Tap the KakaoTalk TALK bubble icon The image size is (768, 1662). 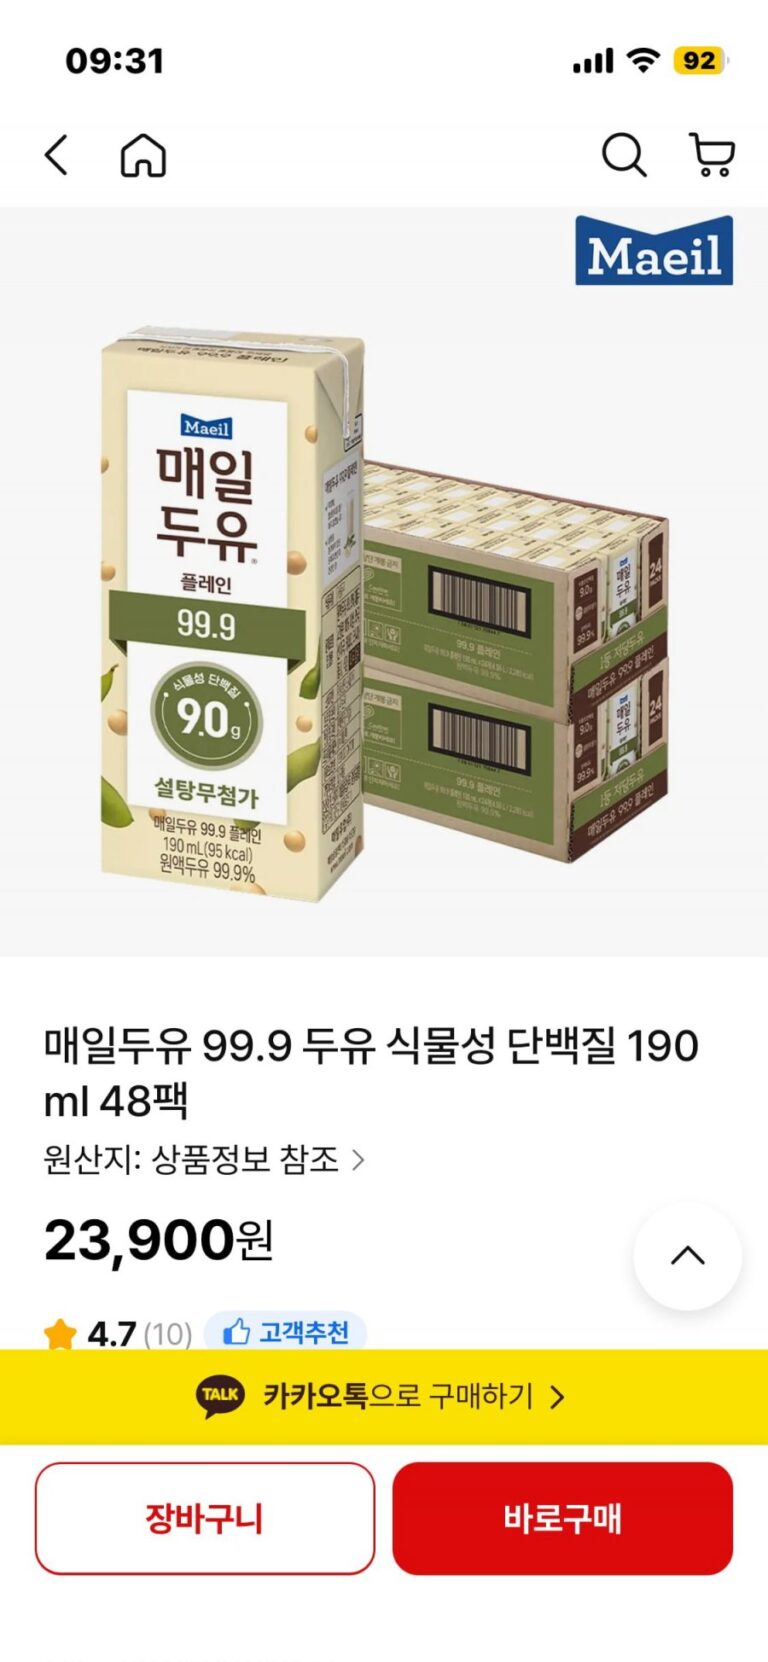pos(220,1396)
